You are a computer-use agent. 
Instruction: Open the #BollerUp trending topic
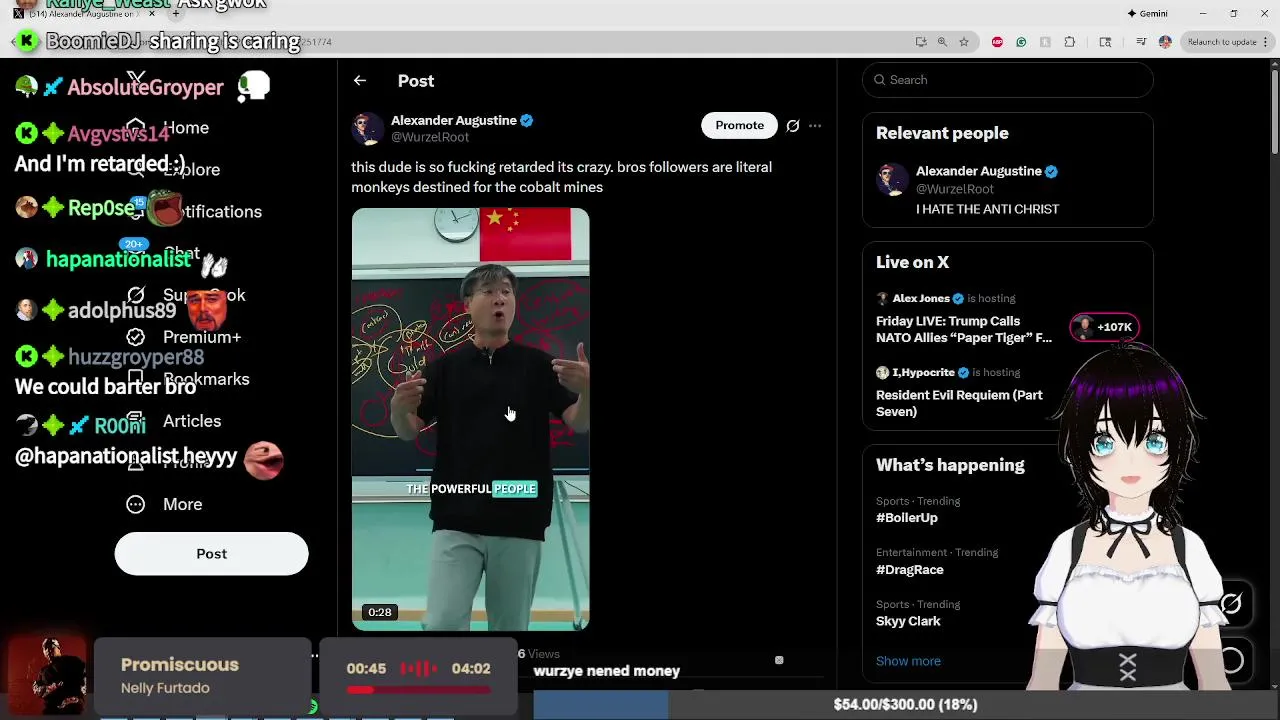(x=907, y=517)
